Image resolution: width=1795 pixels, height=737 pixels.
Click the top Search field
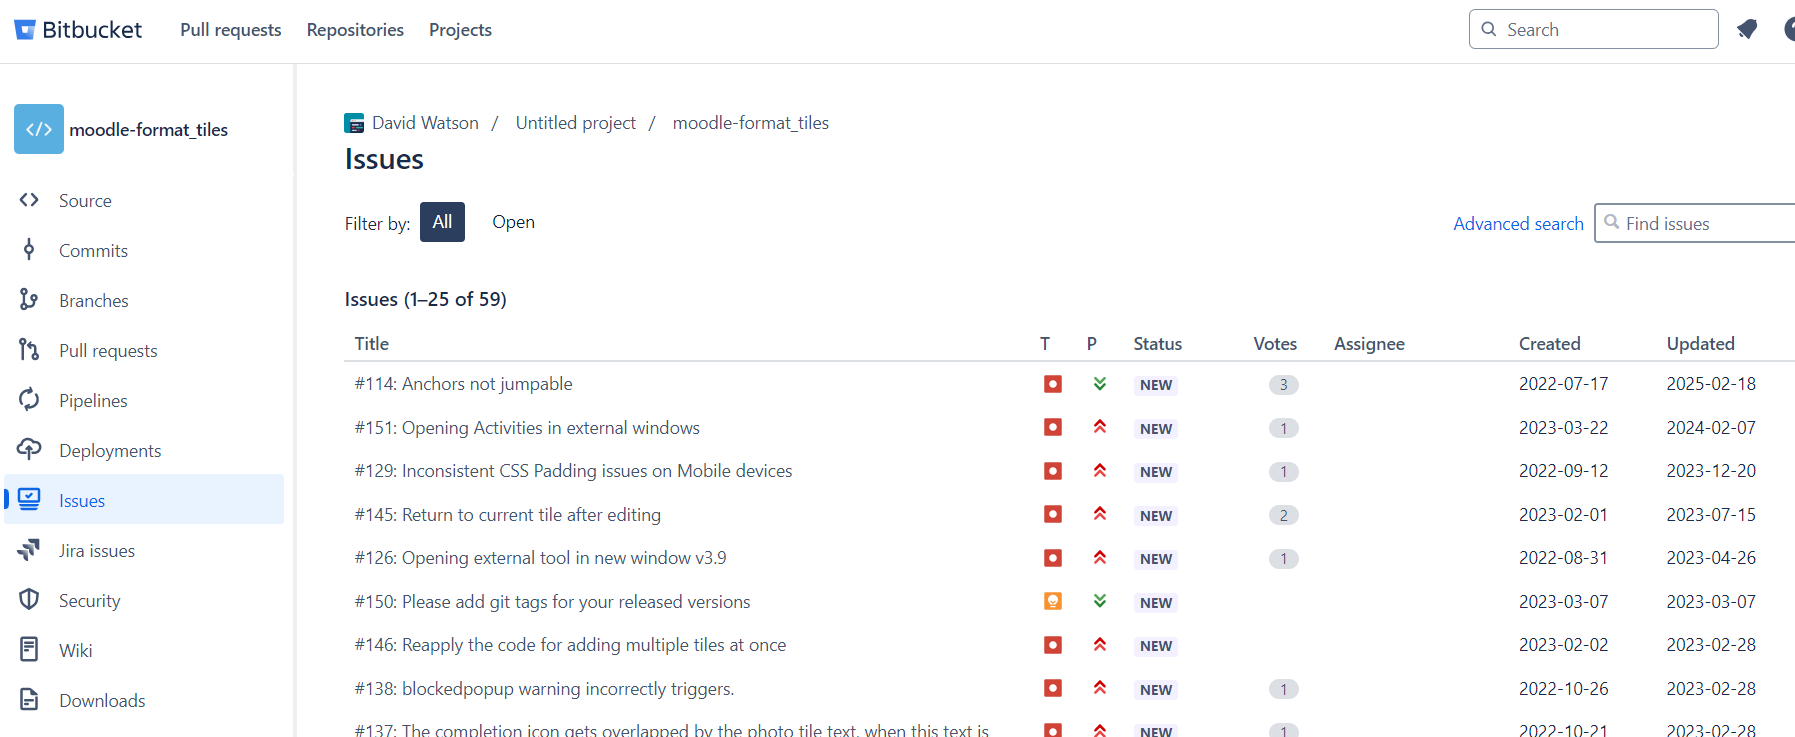[1593, 29]
